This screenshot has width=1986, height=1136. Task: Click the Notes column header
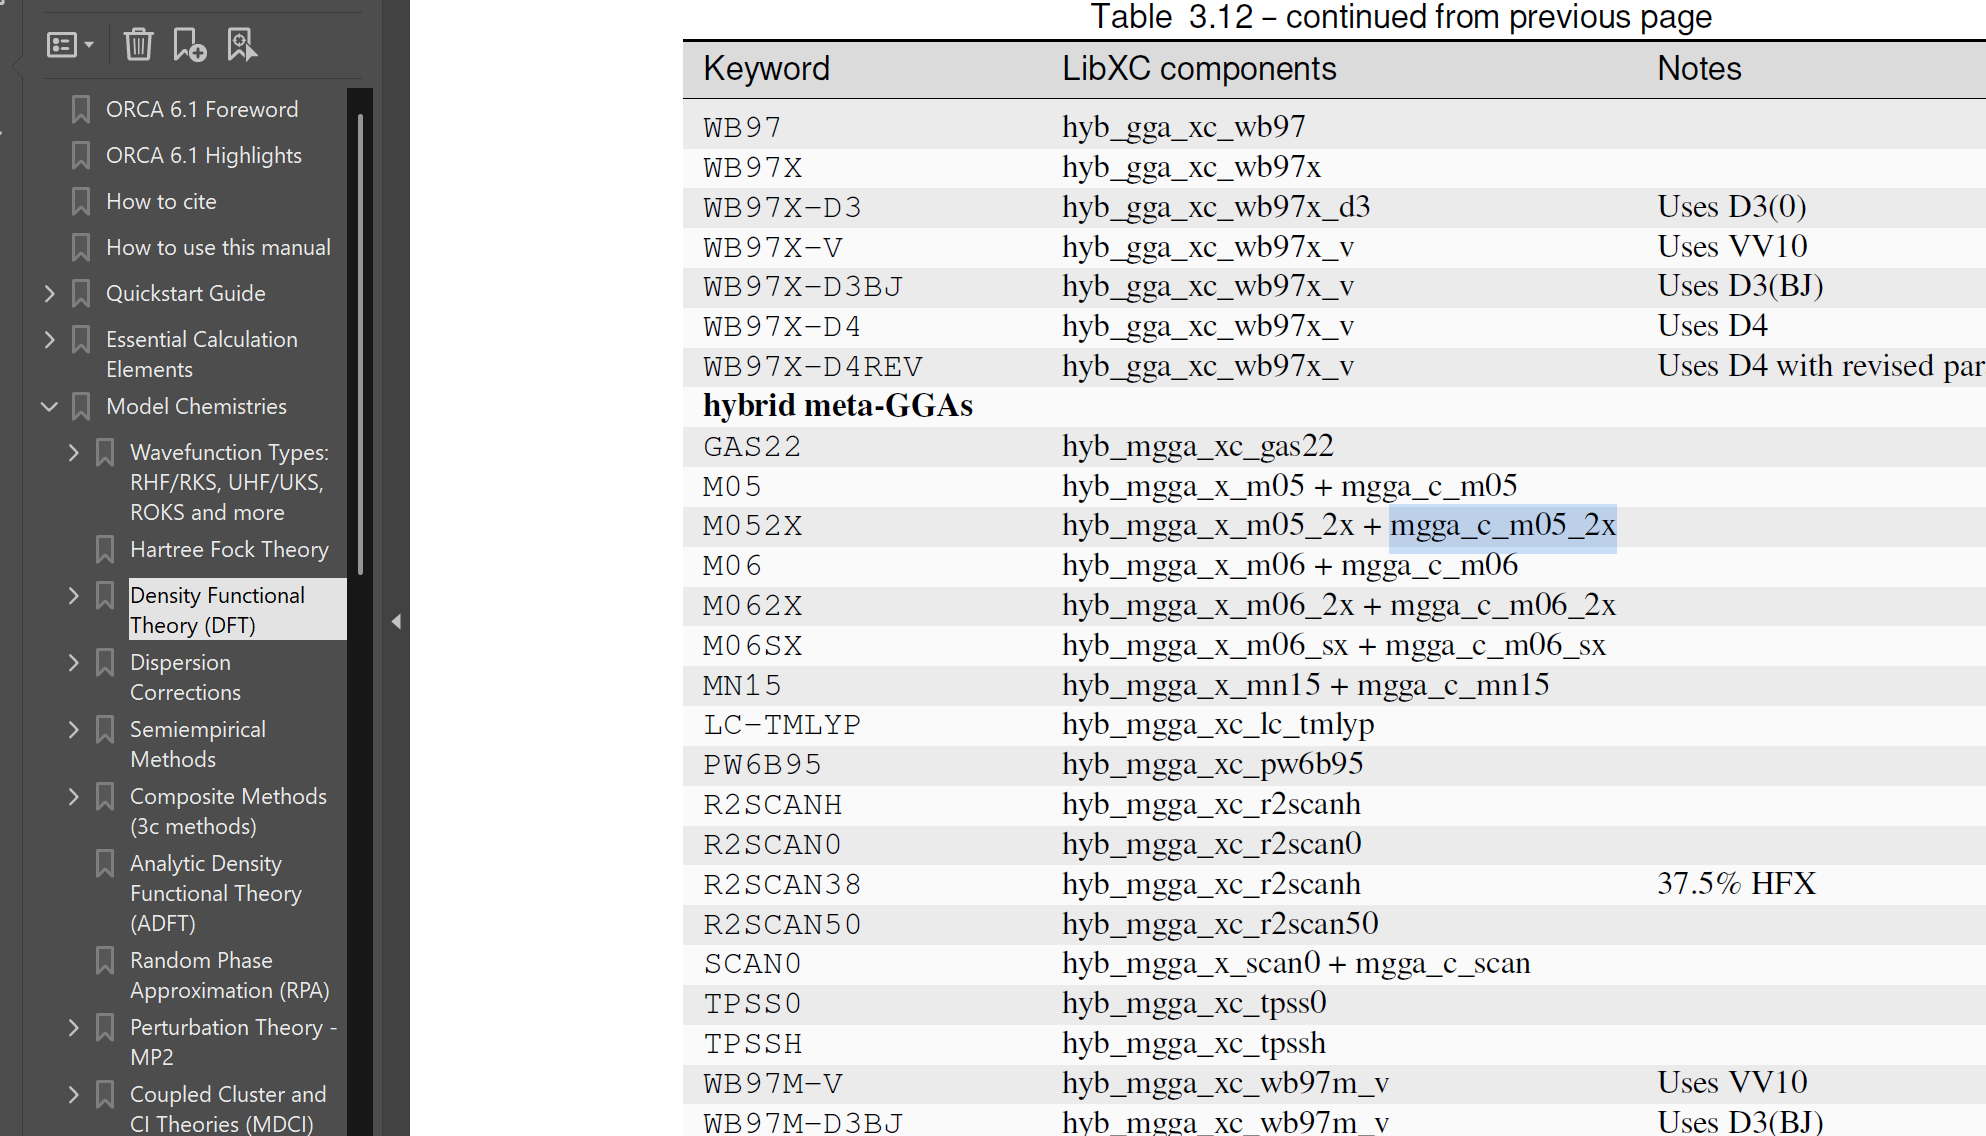(x=1699, y=68)
